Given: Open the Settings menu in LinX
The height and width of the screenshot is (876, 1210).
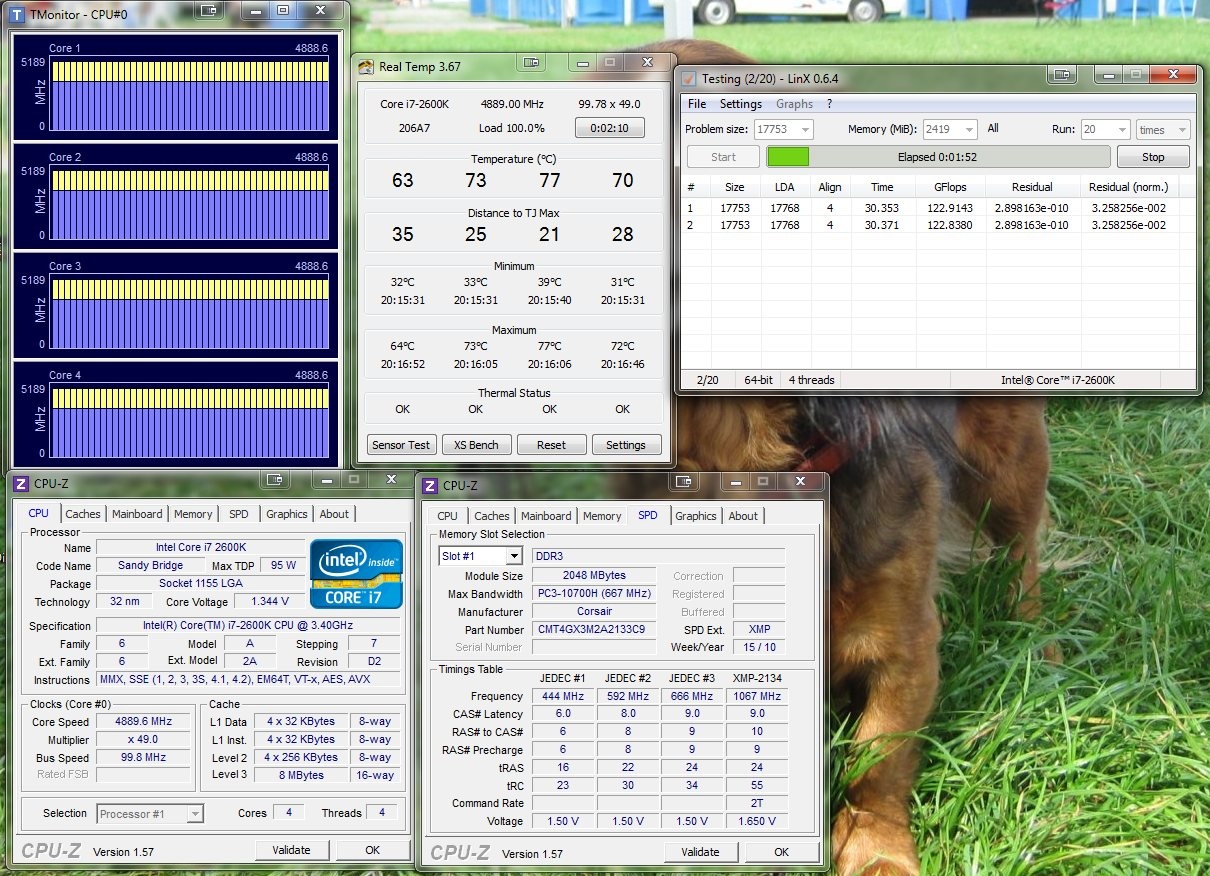Looking at the screenshot, I should point(741,104).
